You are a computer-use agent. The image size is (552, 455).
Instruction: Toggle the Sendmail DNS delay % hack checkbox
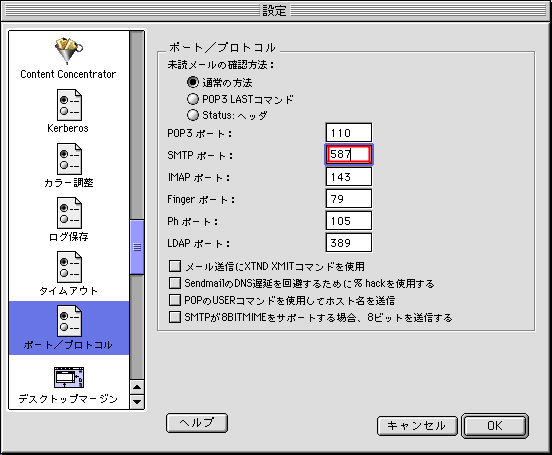(175, 283)
